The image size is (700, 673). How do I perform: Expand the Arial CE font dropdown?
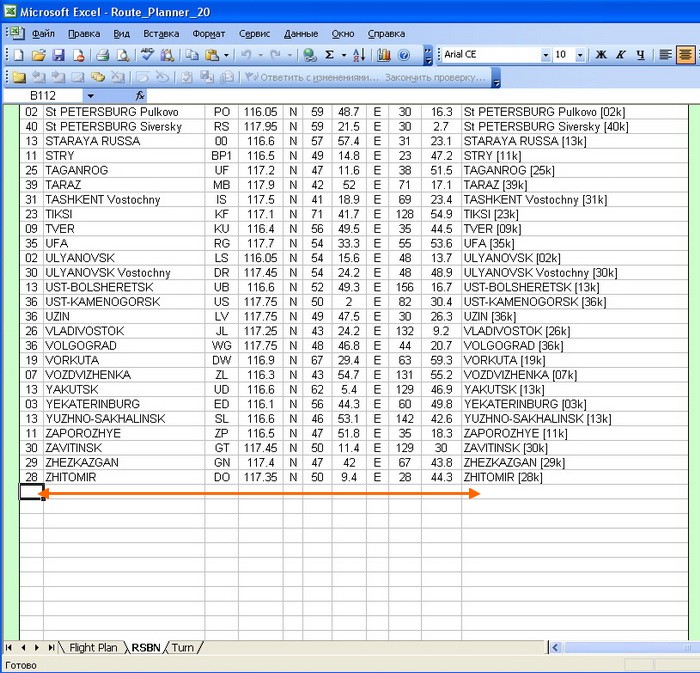pyautogui.click(x=546, y=55)
